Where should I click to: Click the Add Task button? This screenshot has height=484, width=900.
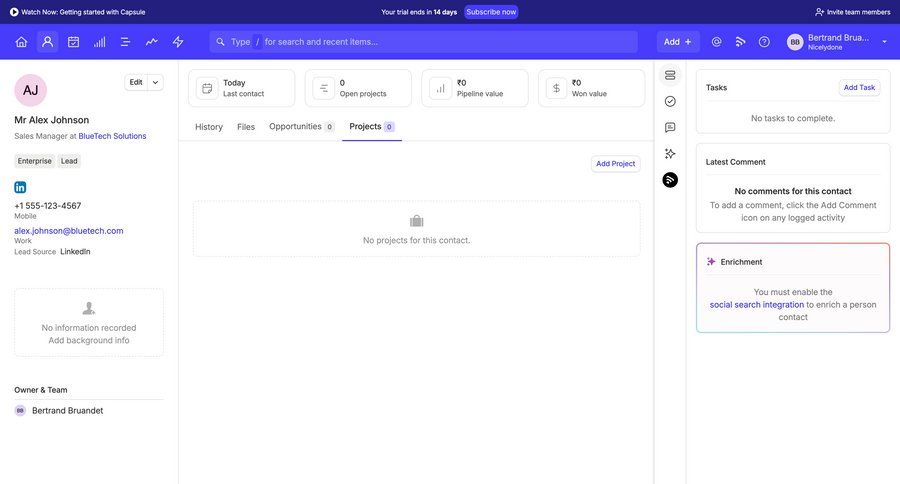point(859,87)
